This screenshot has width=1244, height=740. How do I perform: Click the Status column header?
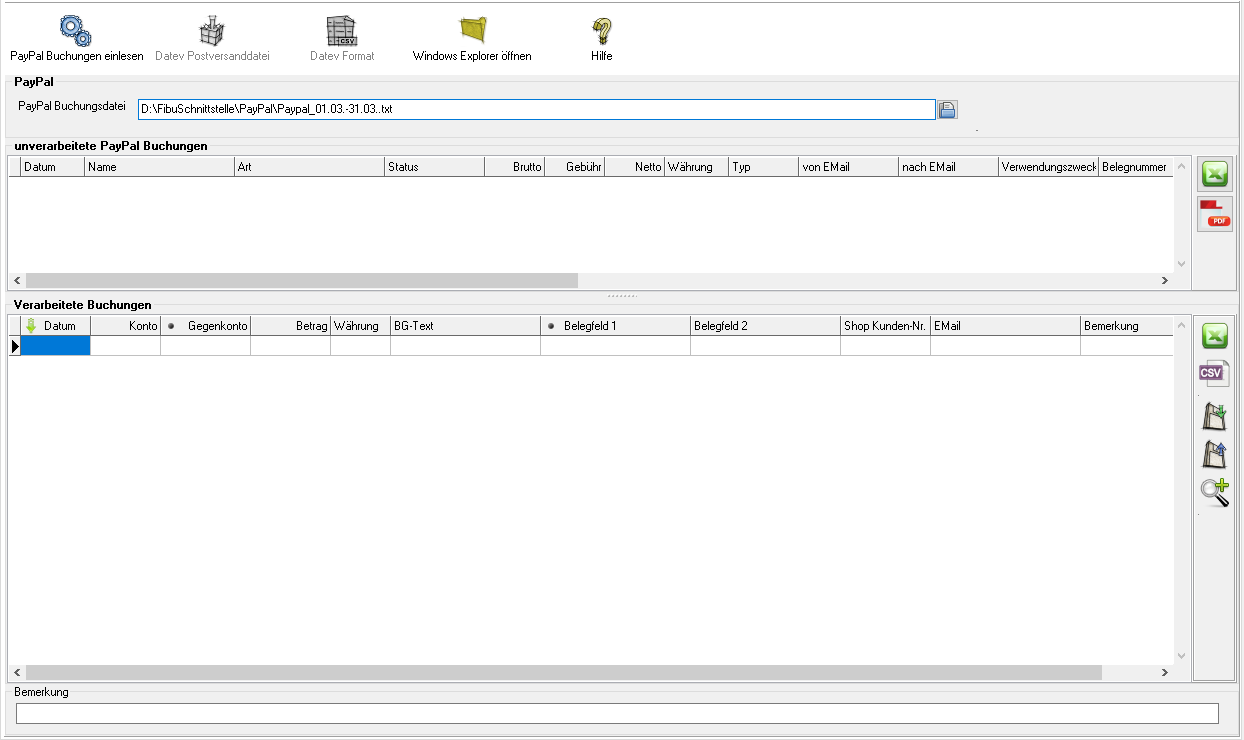(434, 167)
